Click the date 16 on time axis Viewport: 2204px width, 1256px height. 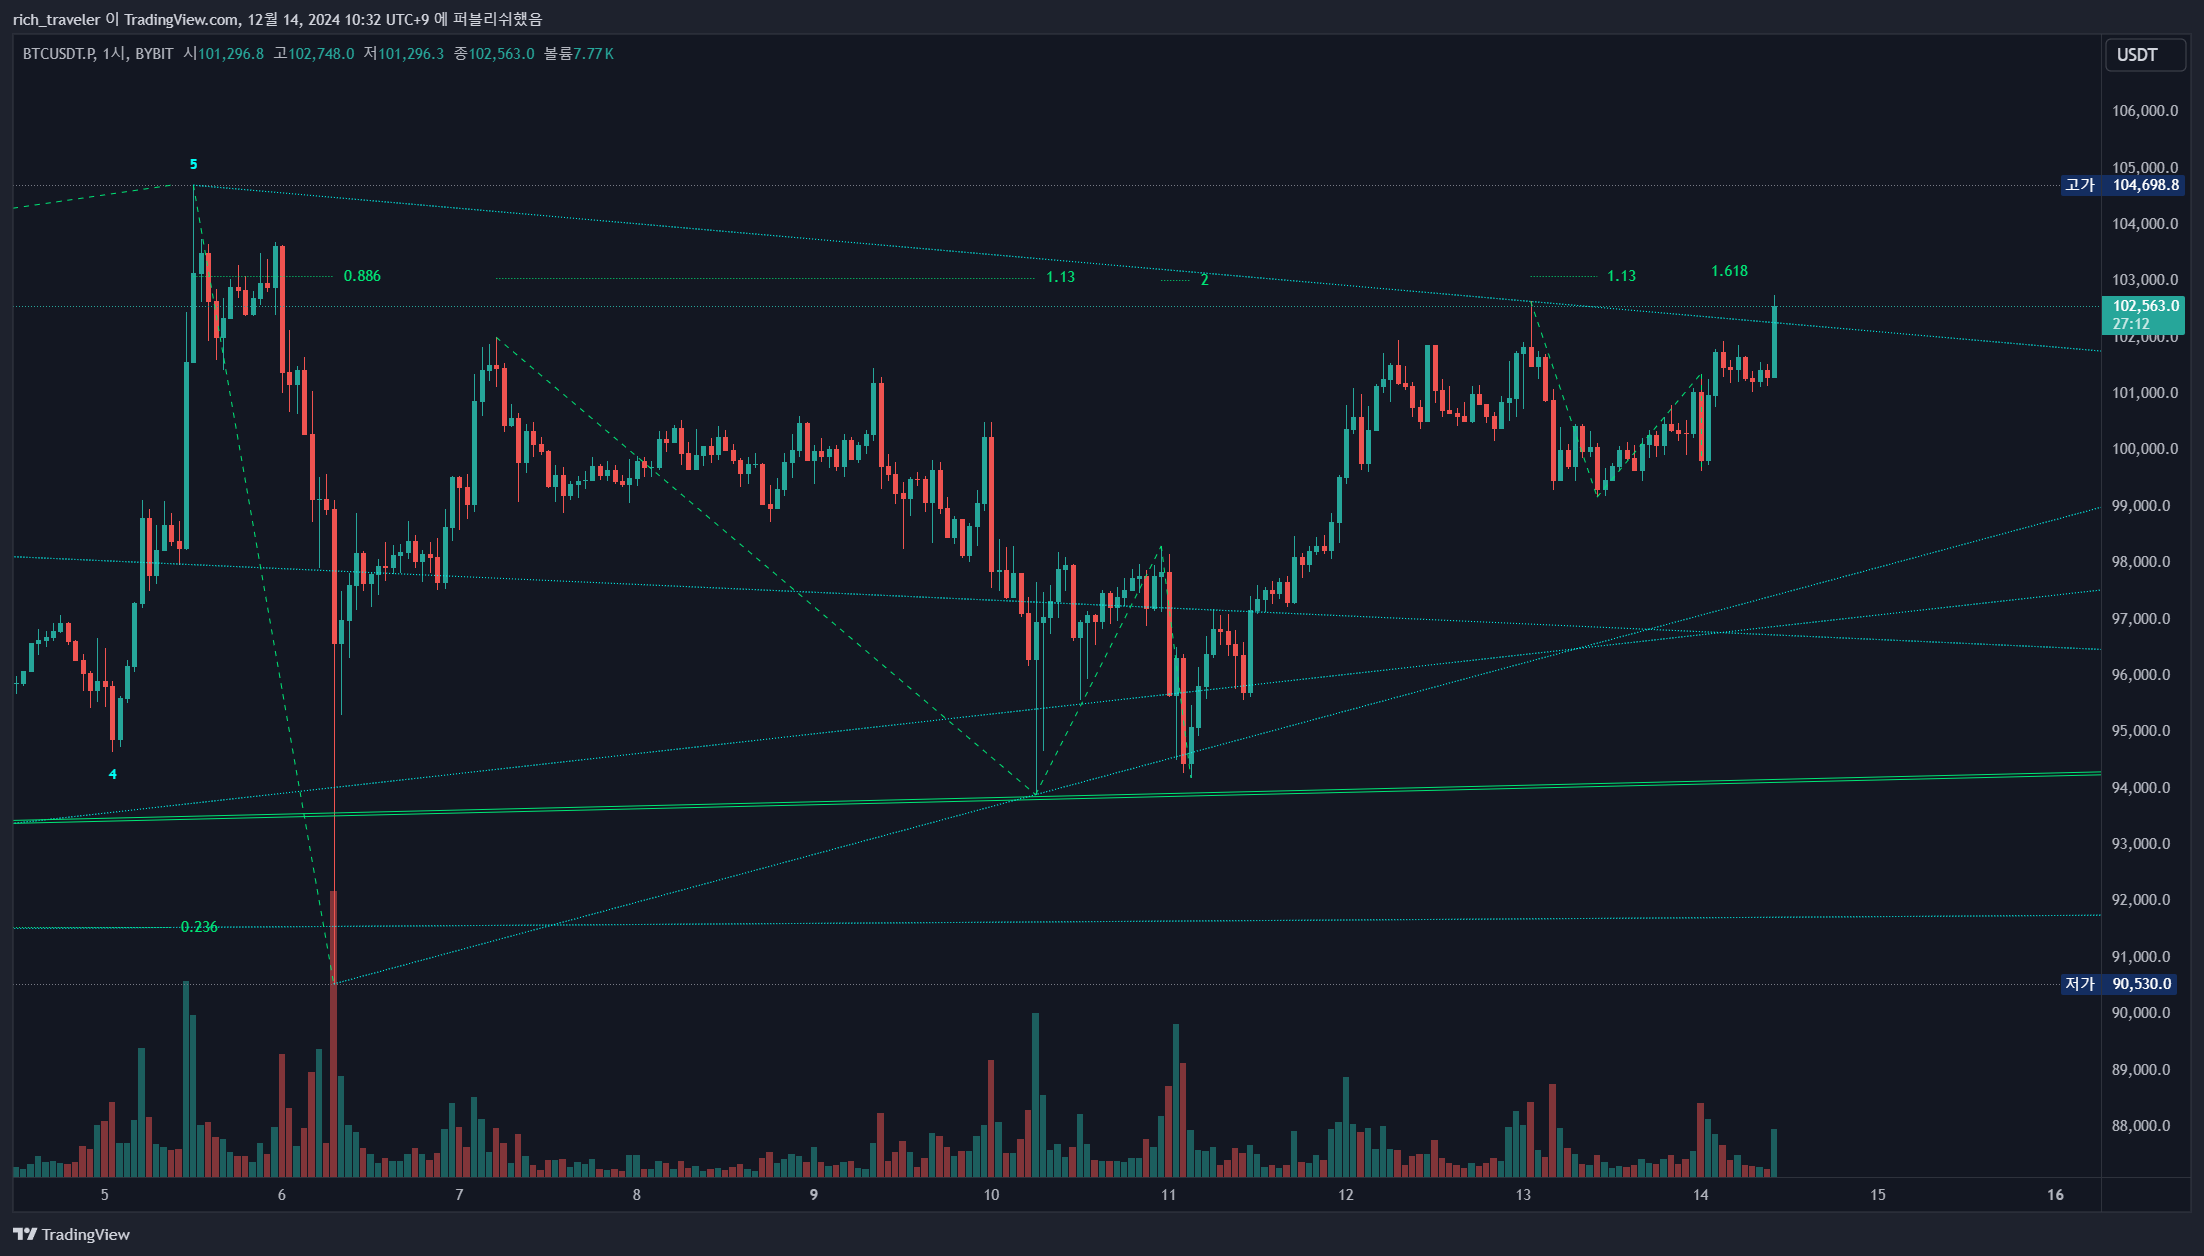2055,1194
